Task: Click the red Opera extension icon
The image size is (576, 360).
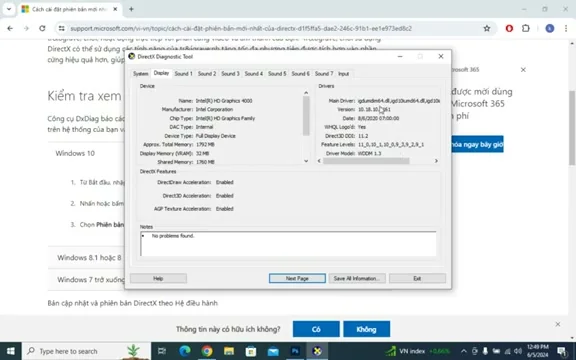Action: click(x=509, y=28)
